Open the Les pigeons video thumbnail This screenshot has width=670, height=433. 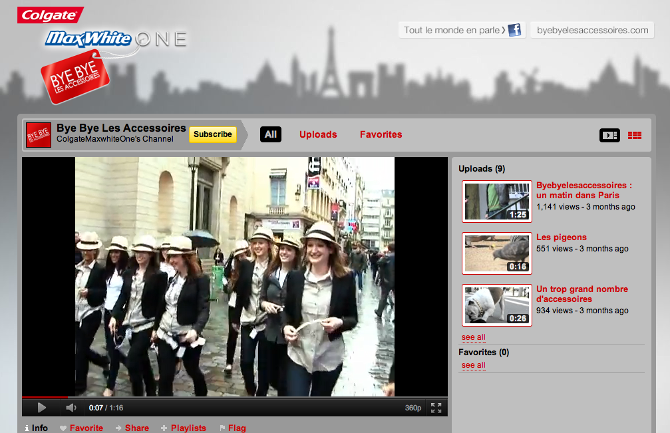click(497, 253)
